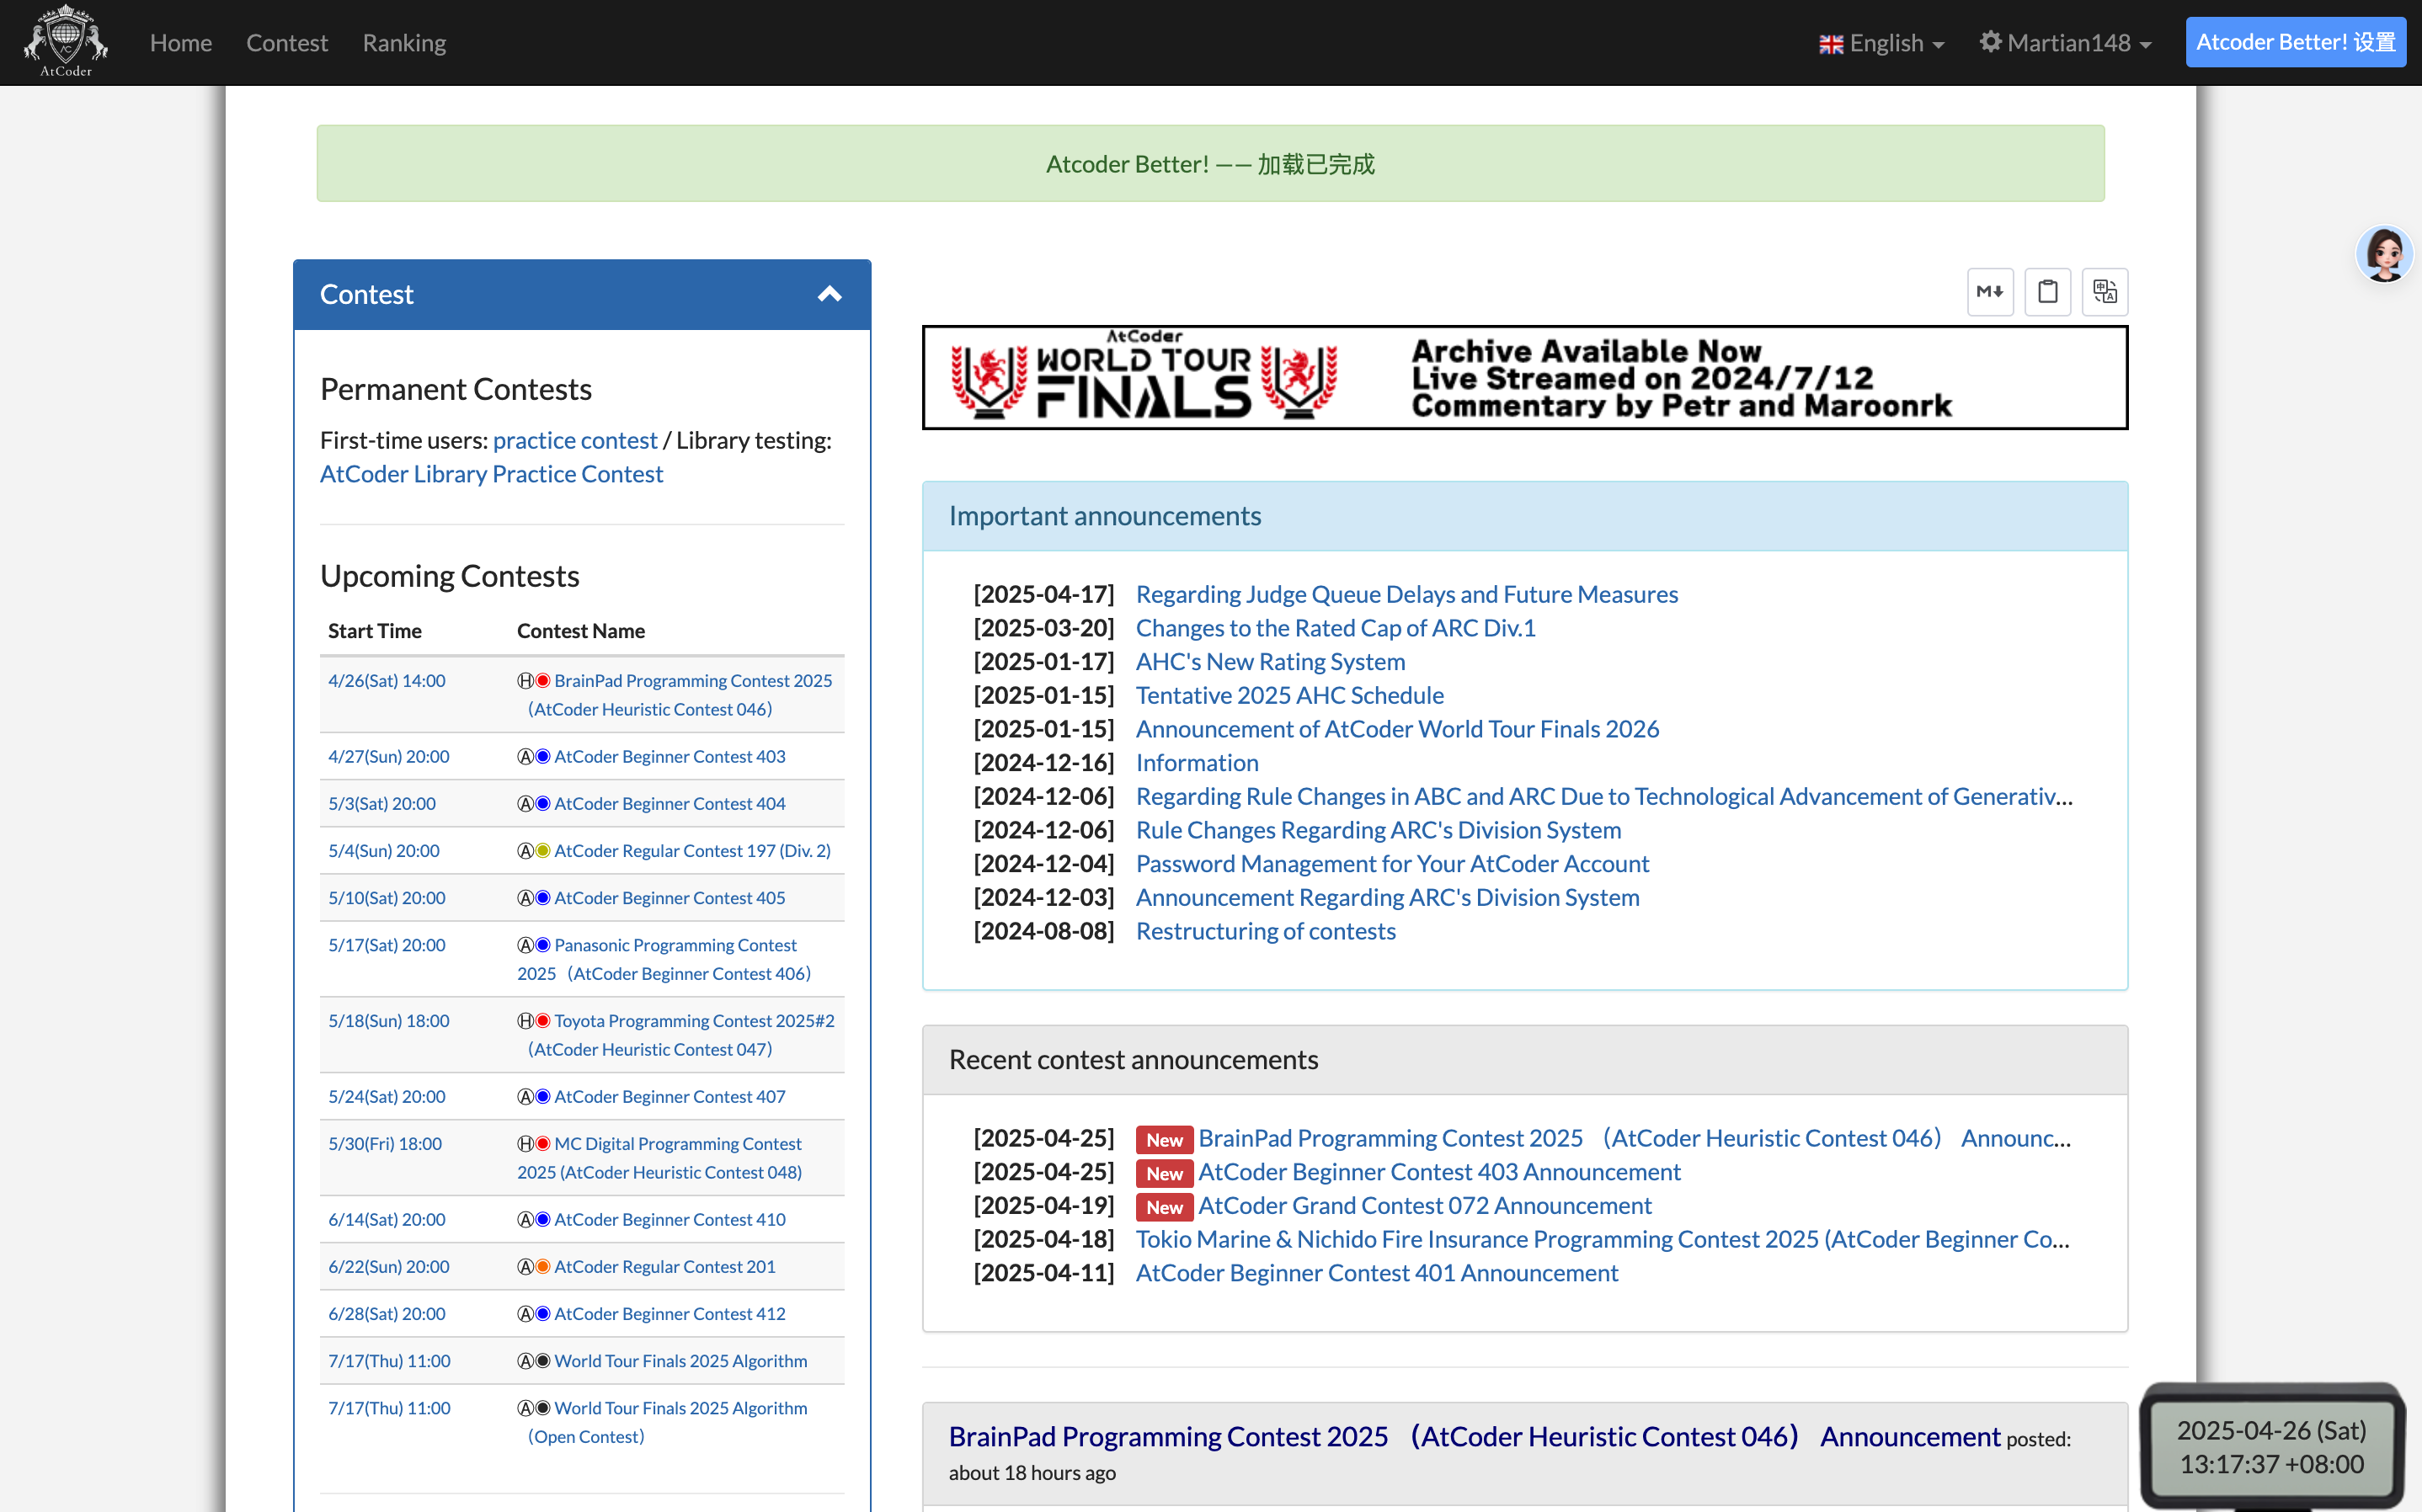Open Rule Changes Regarding ARC's Division System
2422x1512 pixels.
[x=1378, y=829]
